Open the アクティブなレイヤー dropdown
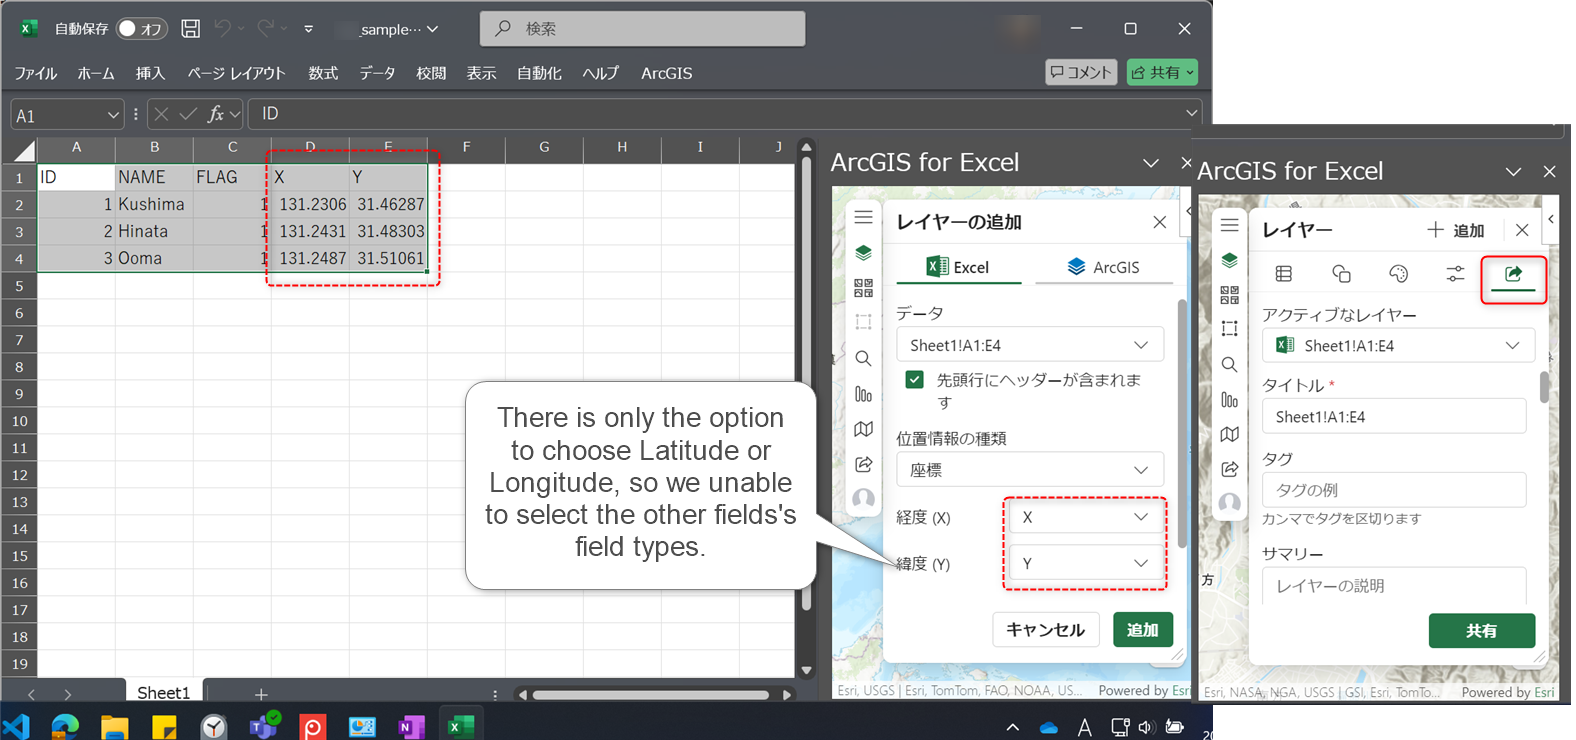The image size is (1576, 740). pos(1398,346)
